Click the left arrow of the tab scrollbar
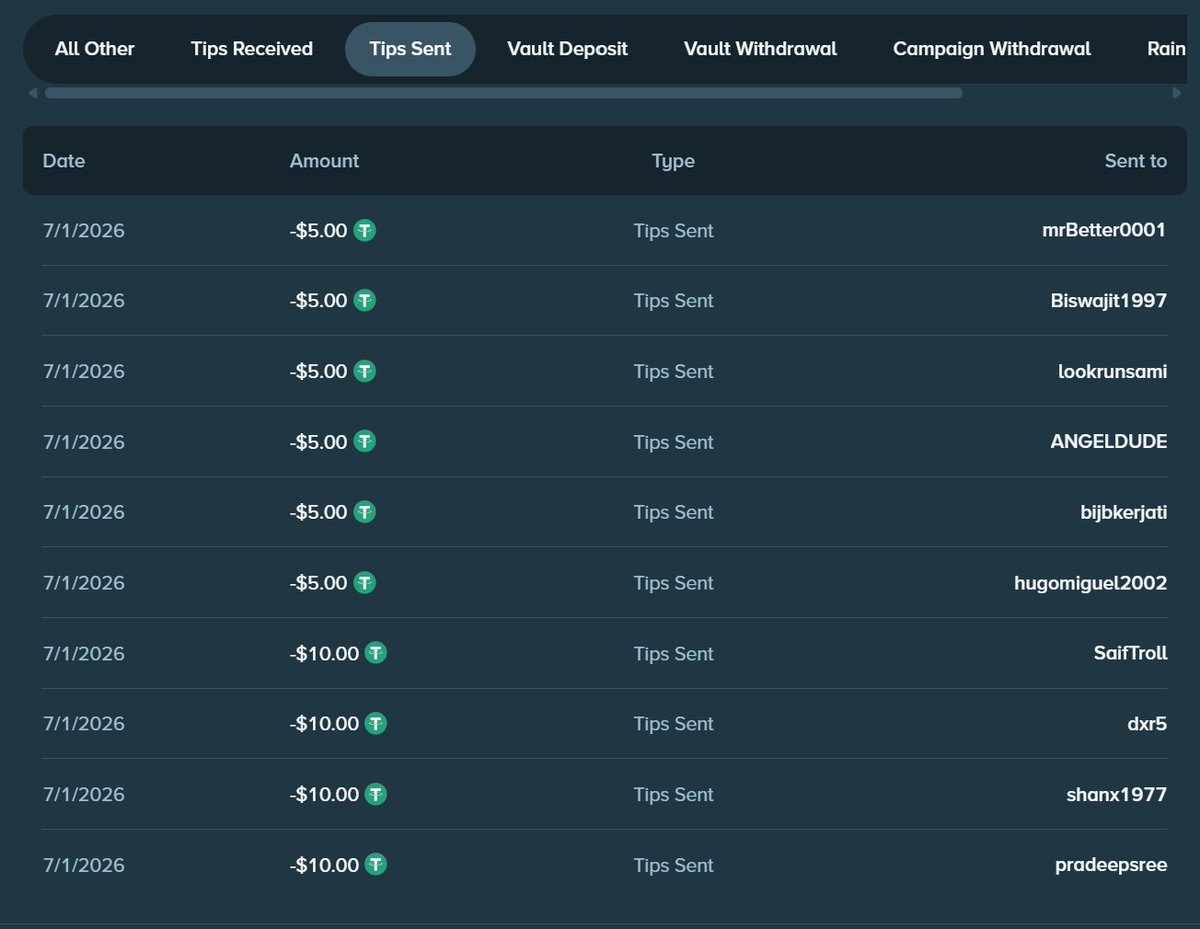1200x929 pixels. [x=33, y=93]
